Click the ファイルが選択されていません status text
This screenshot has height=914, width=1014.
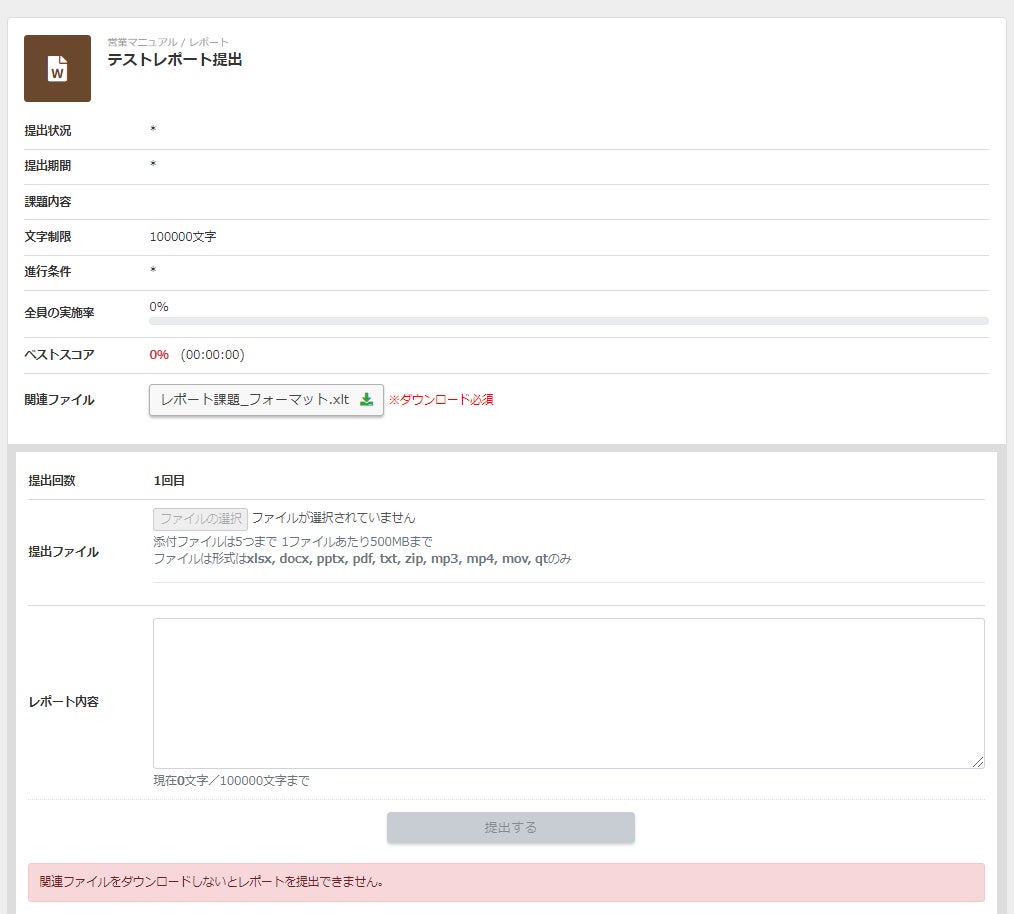(x=333, y=518)
